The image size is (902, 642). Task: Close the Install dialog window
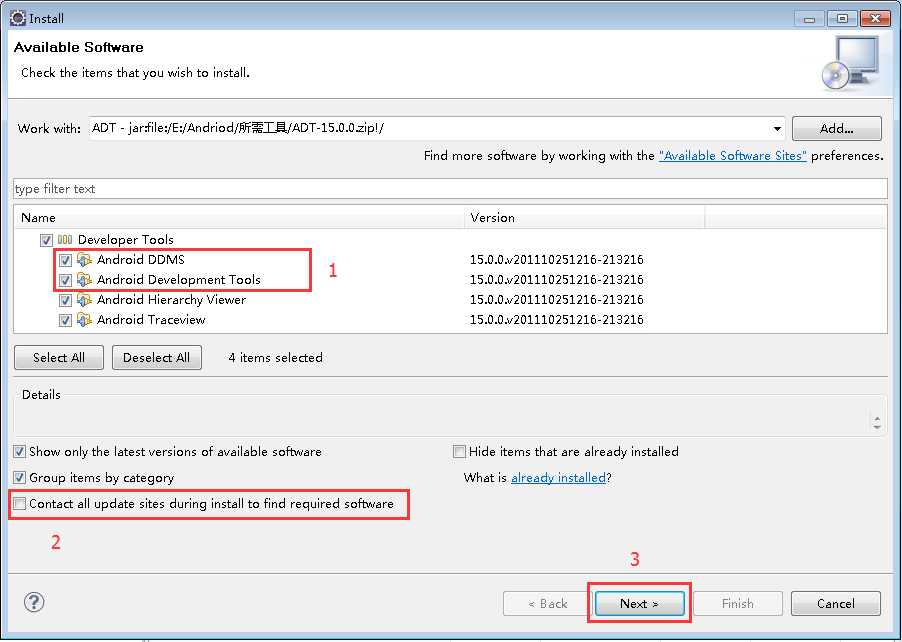click(x=875, y=19)
